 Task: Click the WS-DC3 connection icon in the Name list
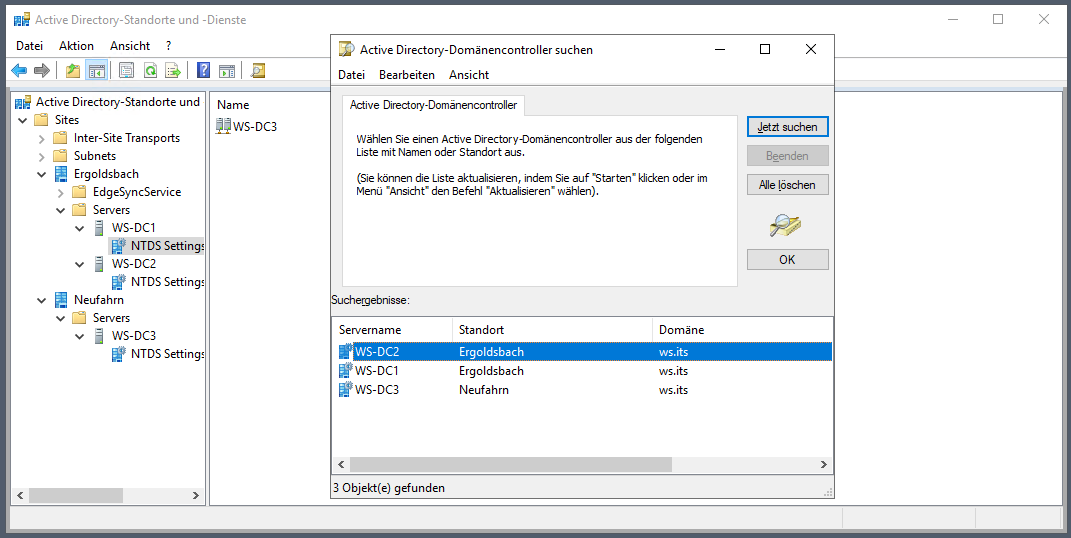(223, 126)
